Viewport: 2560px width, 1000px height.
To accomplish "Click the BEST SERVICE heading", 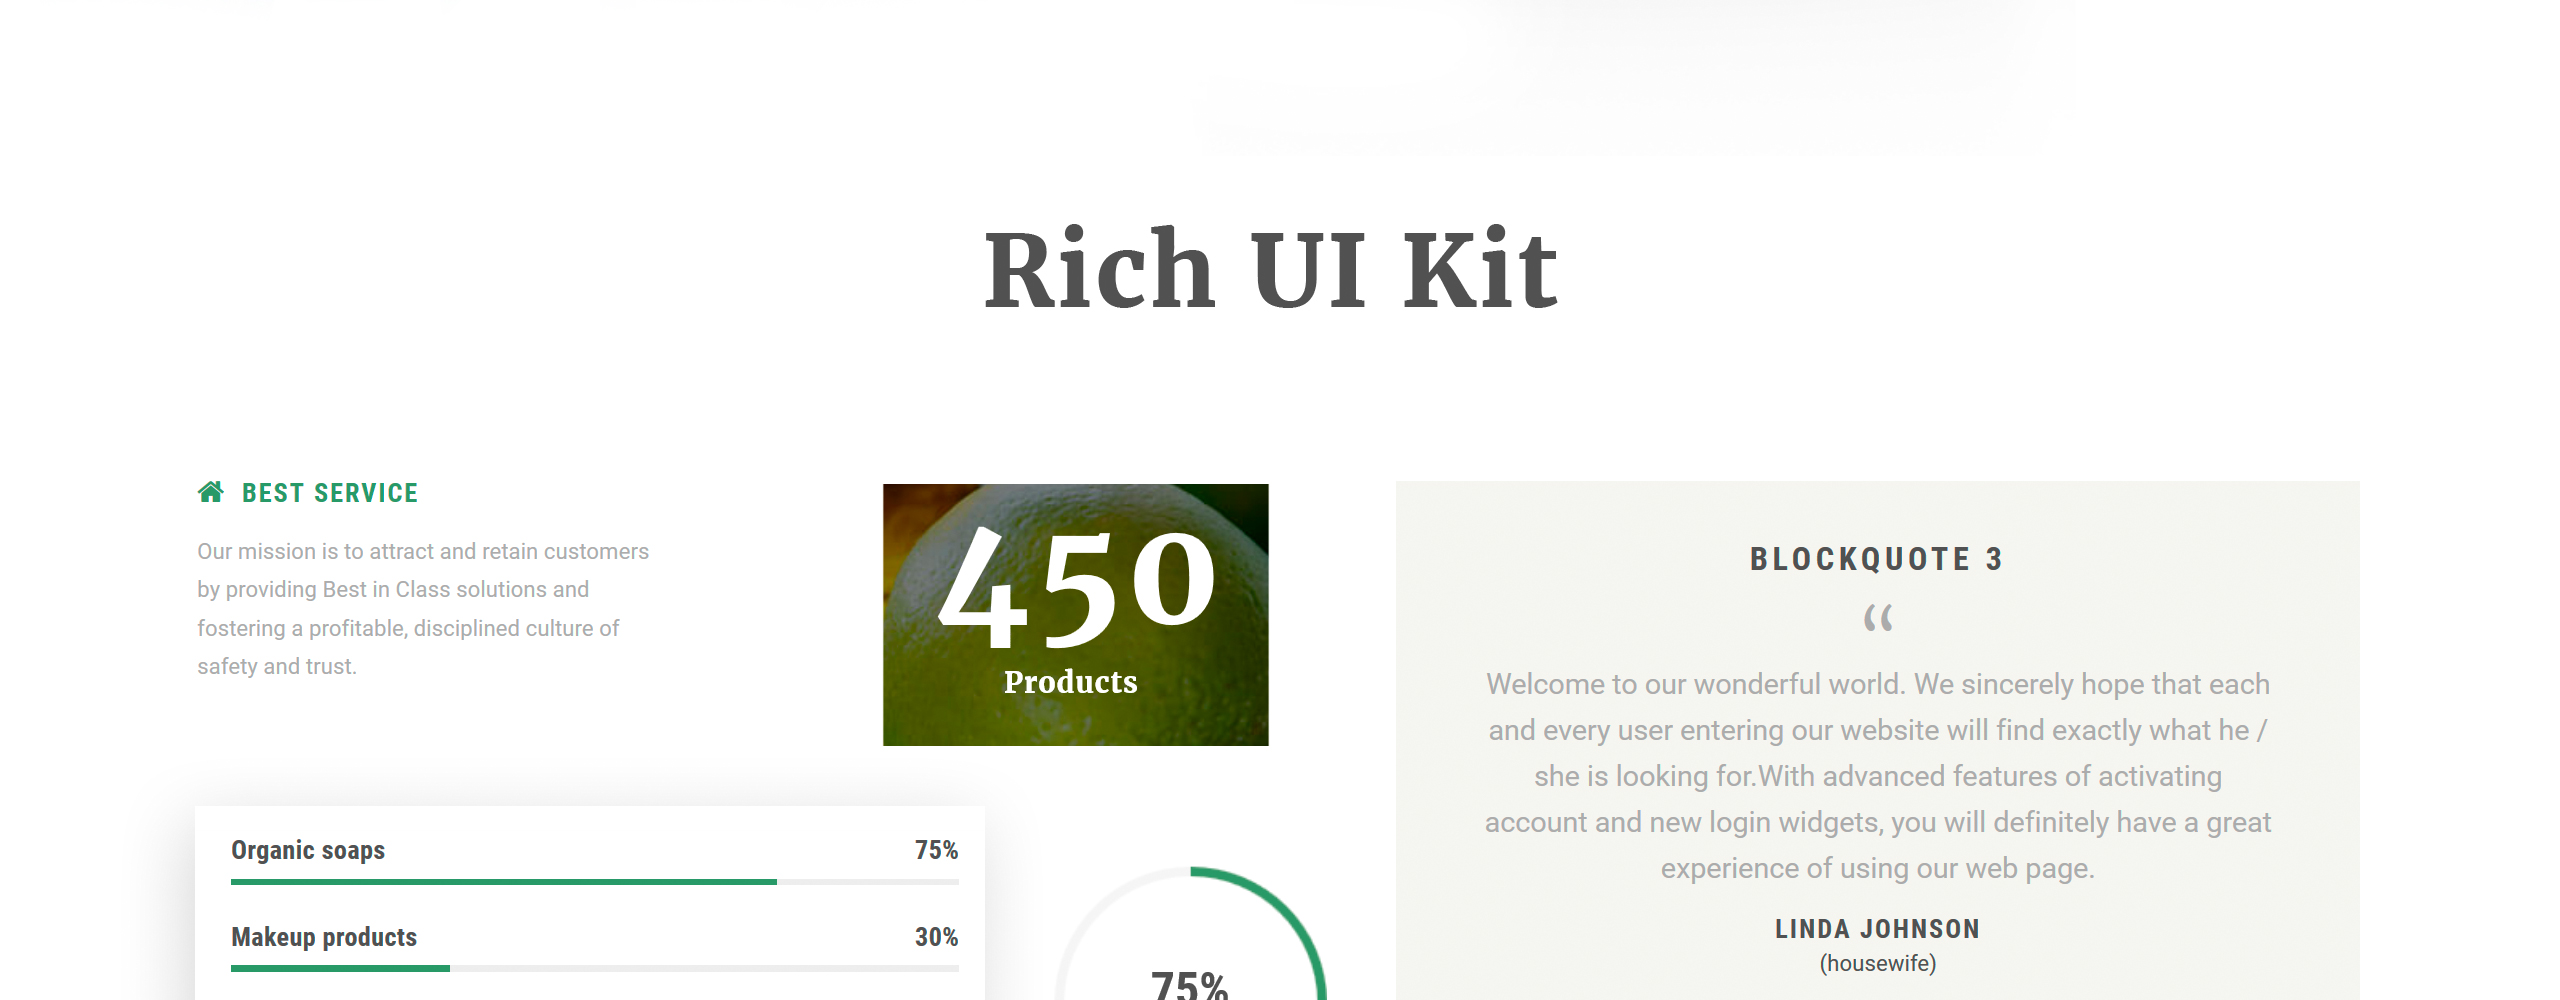I will click(x=330, y=493).
